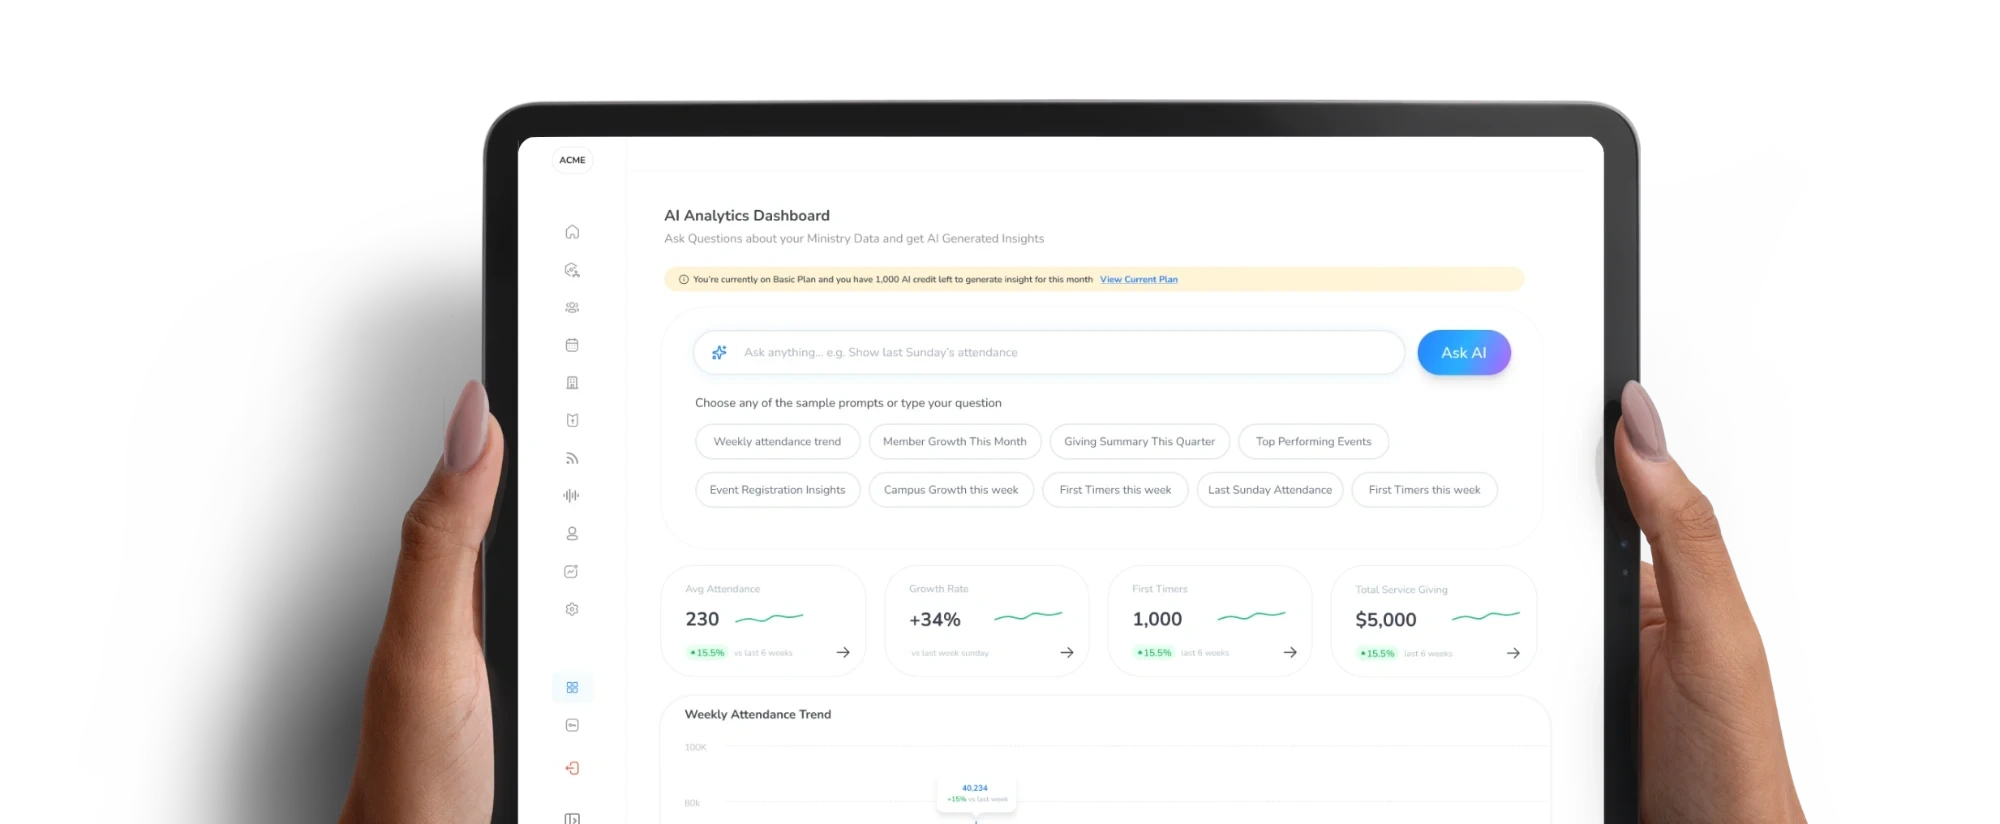Open the bookmark badge sidebar icon
Screen dimensions: 2000x824
click(572, 420)
